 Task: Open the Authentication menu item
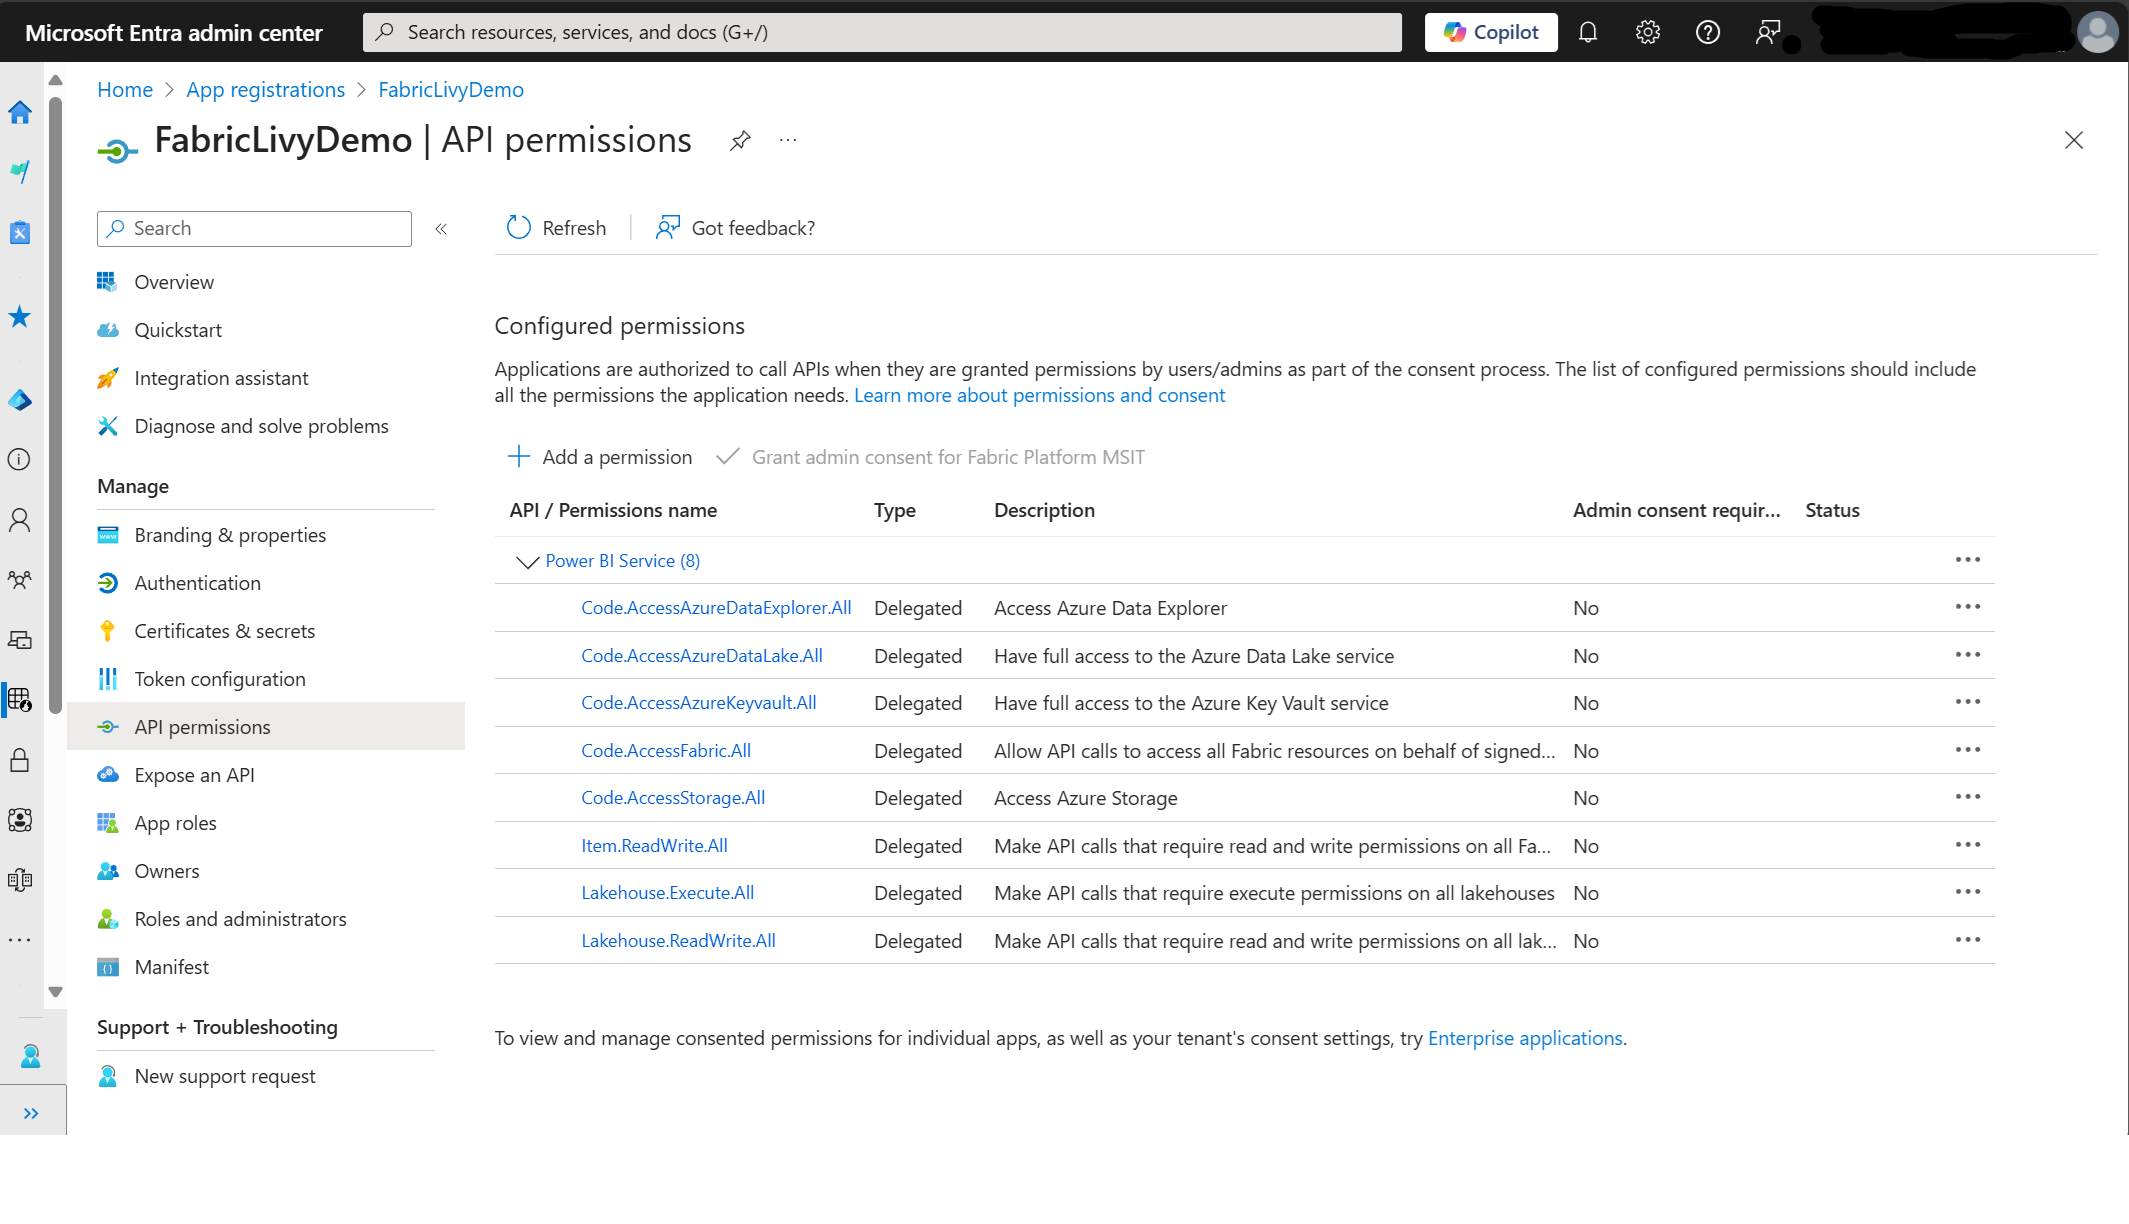tap(197, 583)
